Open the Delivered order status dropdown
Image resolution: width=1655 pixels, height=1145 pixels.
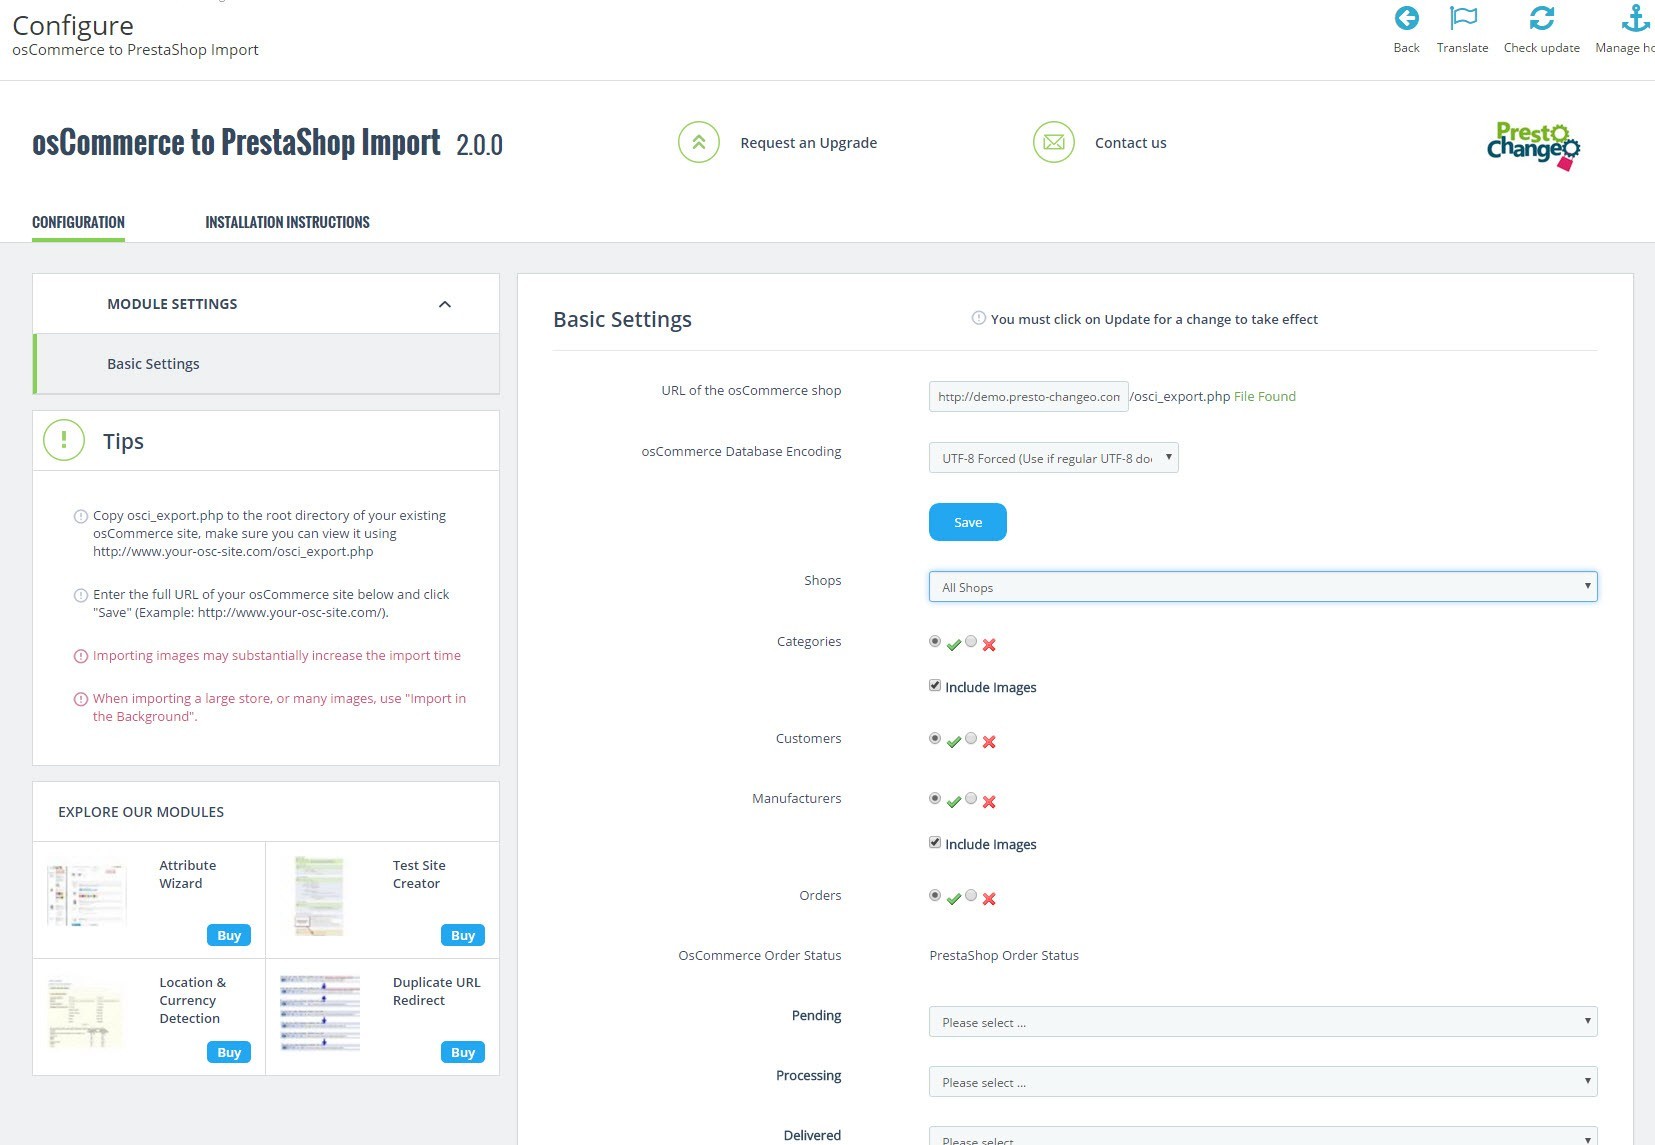[x=1263, y=1136]
